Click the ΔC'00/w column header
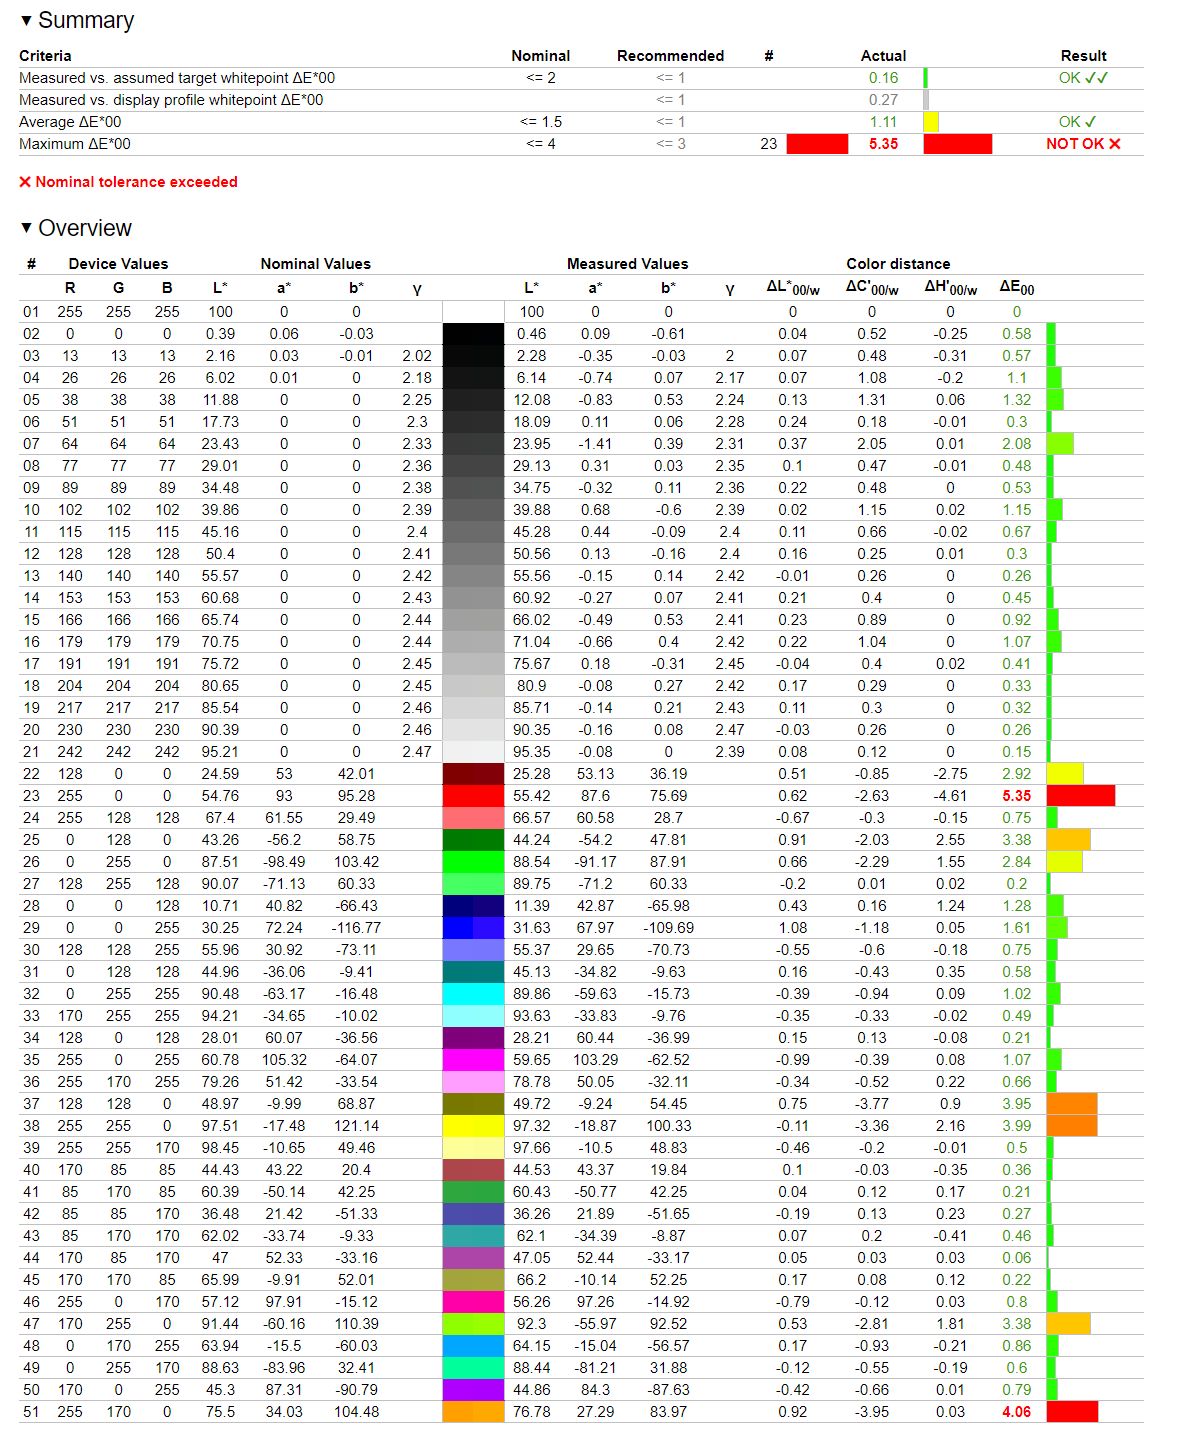 [872, 288]
